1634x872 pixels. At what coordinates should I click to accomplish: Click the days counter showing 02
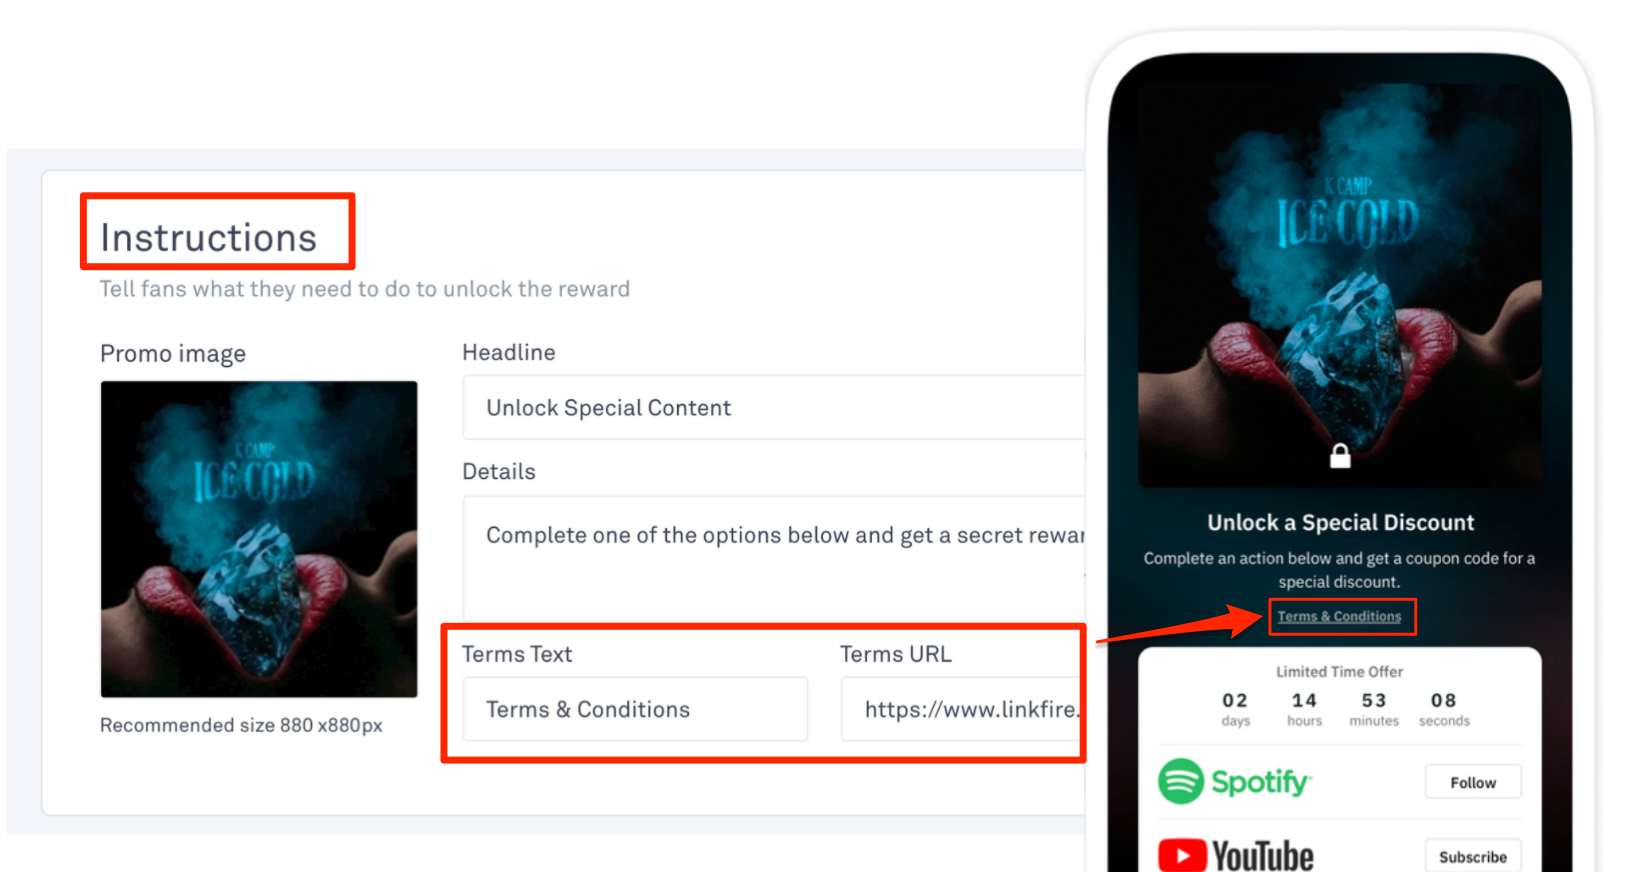(x=1235, y=708)
